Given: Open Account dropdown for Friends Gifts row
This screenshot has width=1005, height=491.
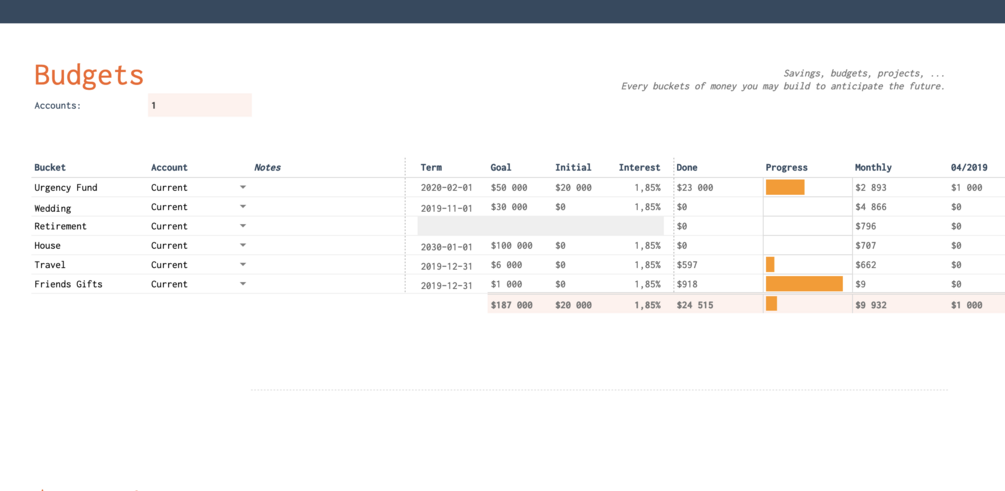Looking at the screenshot, I should [x=243, y=283].
